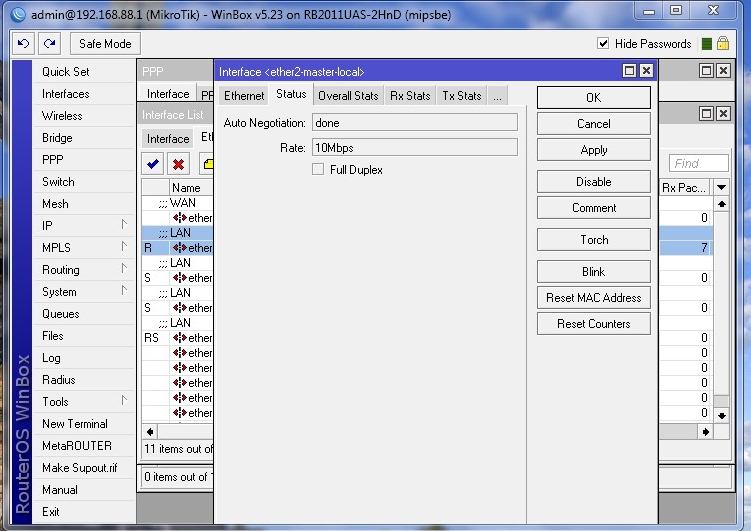This screenshot has width=751, height=531.
Task: Open the column dropdown beside Rx Pac...
Action: pyautogui.click(x=721, y=188)
